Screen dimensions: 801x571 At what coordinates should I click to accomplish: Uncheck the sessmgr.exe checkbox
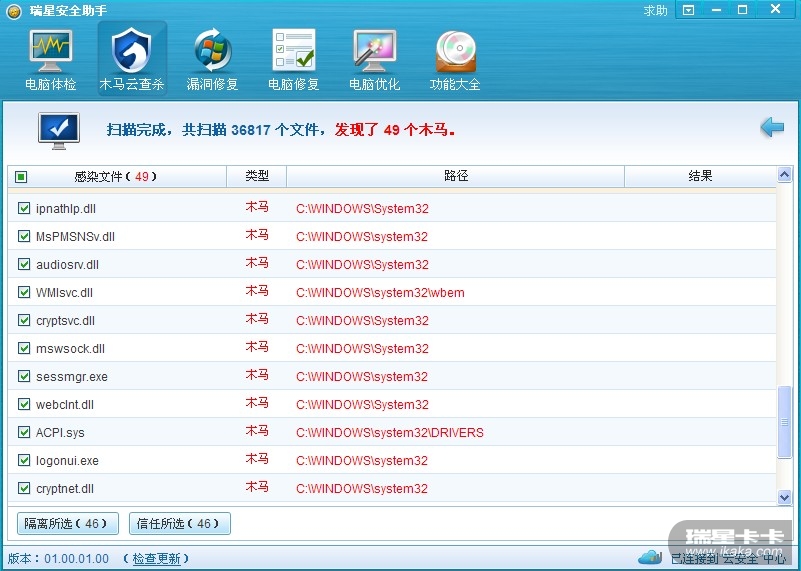tap(24, 376)
